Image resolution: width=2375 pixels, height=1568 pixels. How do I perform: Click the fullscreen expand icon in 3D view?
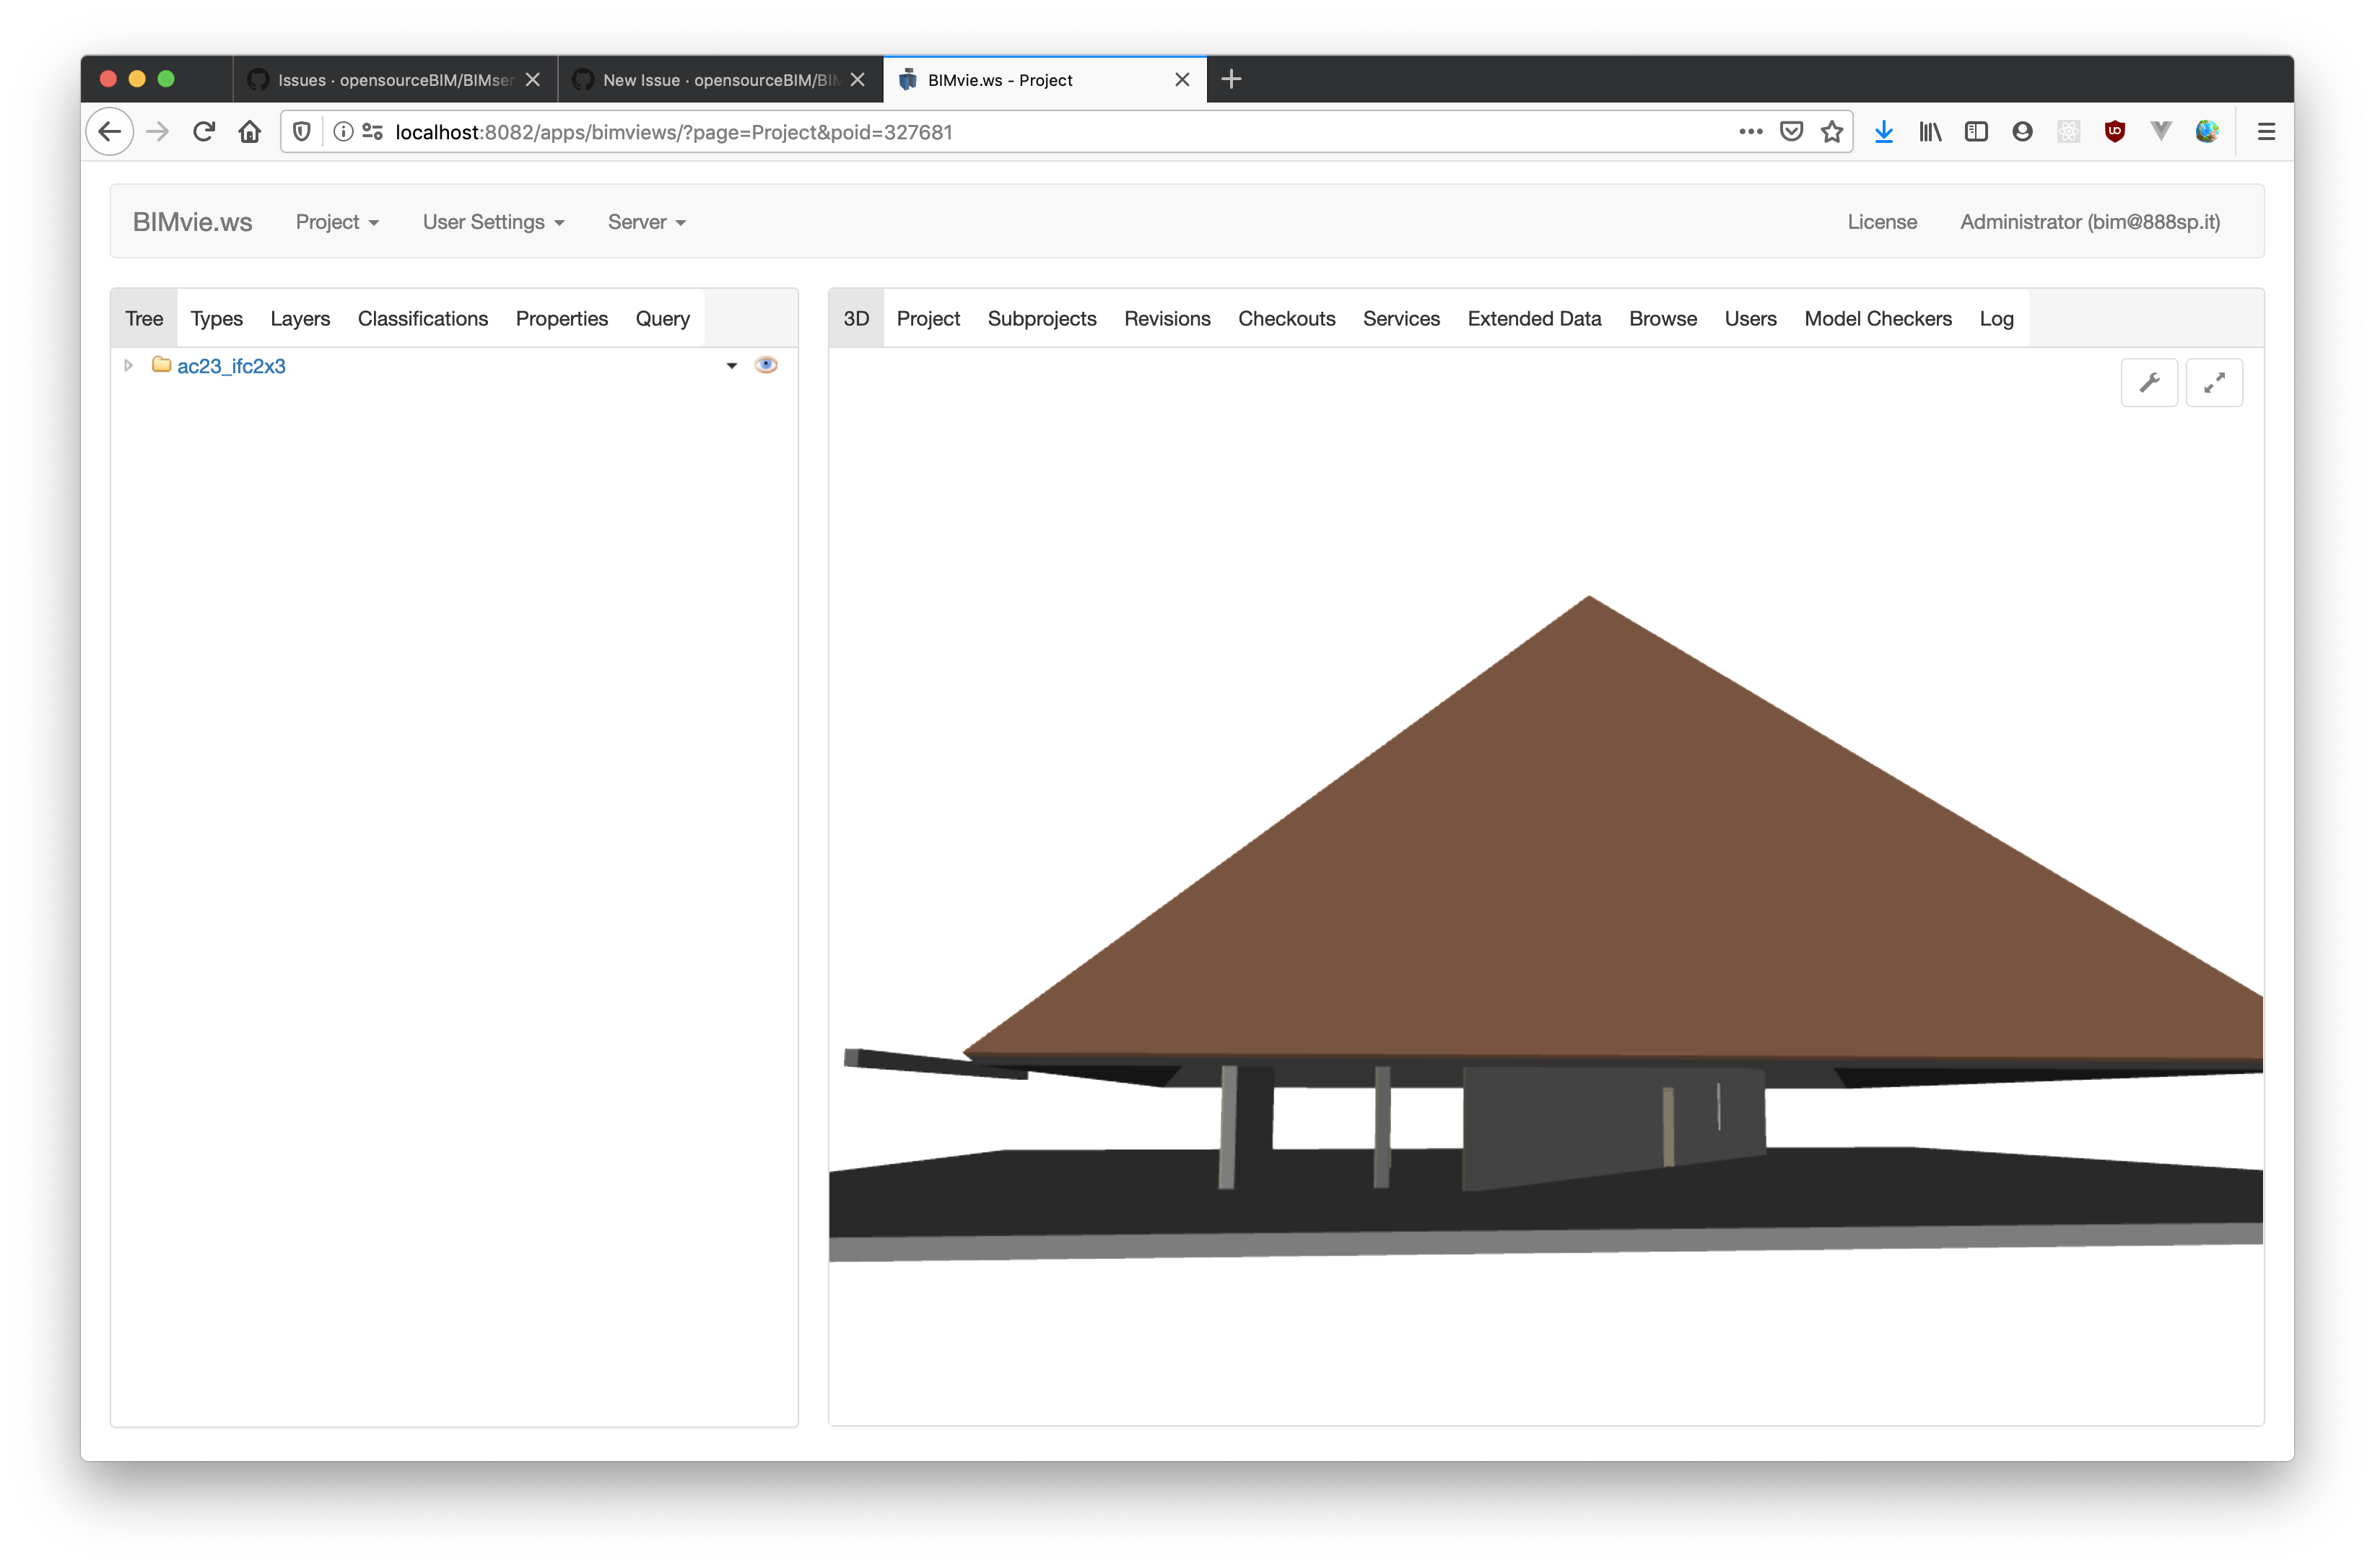pyautogui.click(x=2215, y=382)
